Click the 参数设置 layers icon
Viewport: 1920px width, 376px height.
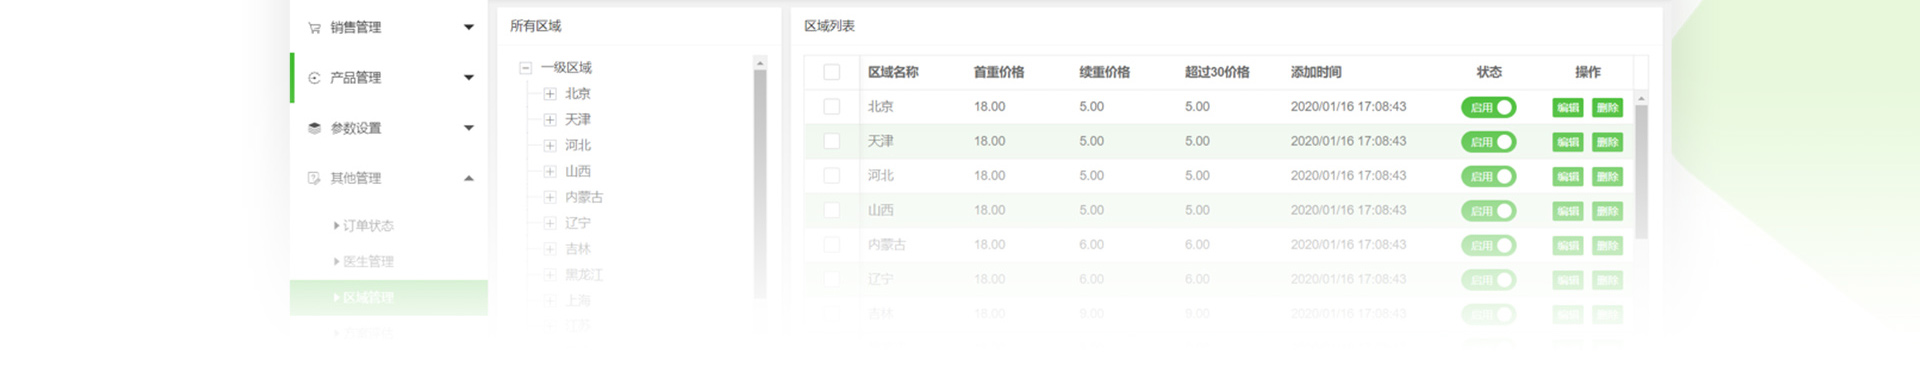click(x=314, y=128)
